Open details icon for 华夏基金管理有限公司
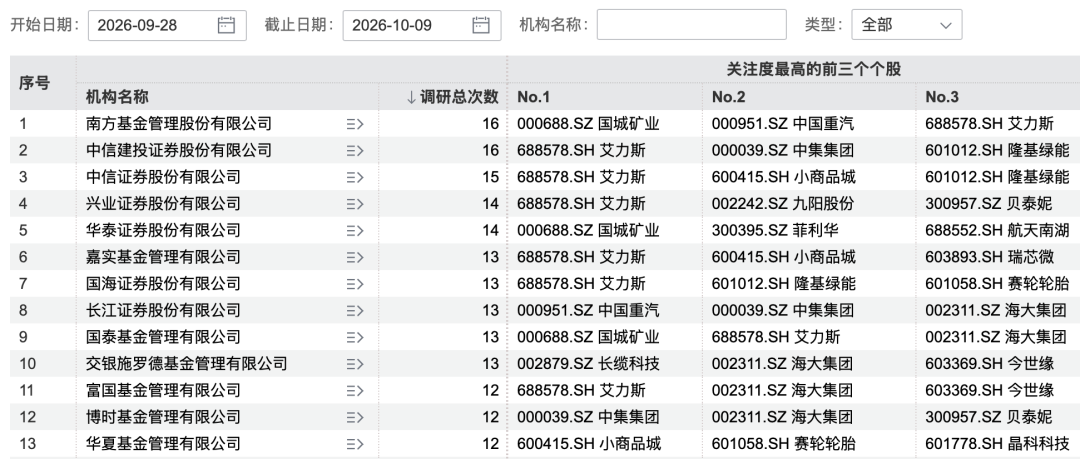 coord(355,444)
